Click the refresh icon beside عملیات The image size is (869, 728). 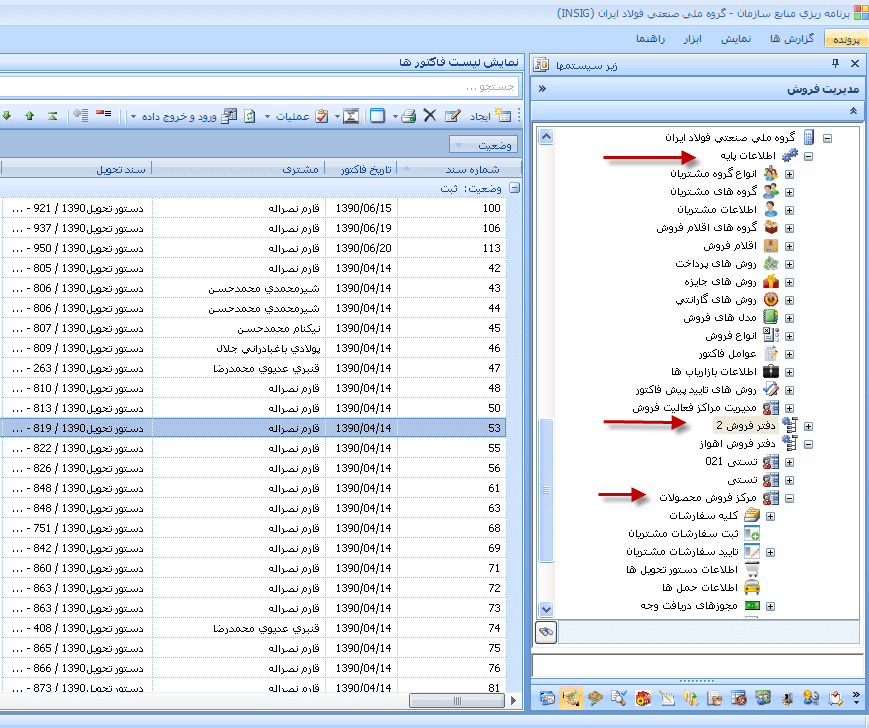(250, 116)
